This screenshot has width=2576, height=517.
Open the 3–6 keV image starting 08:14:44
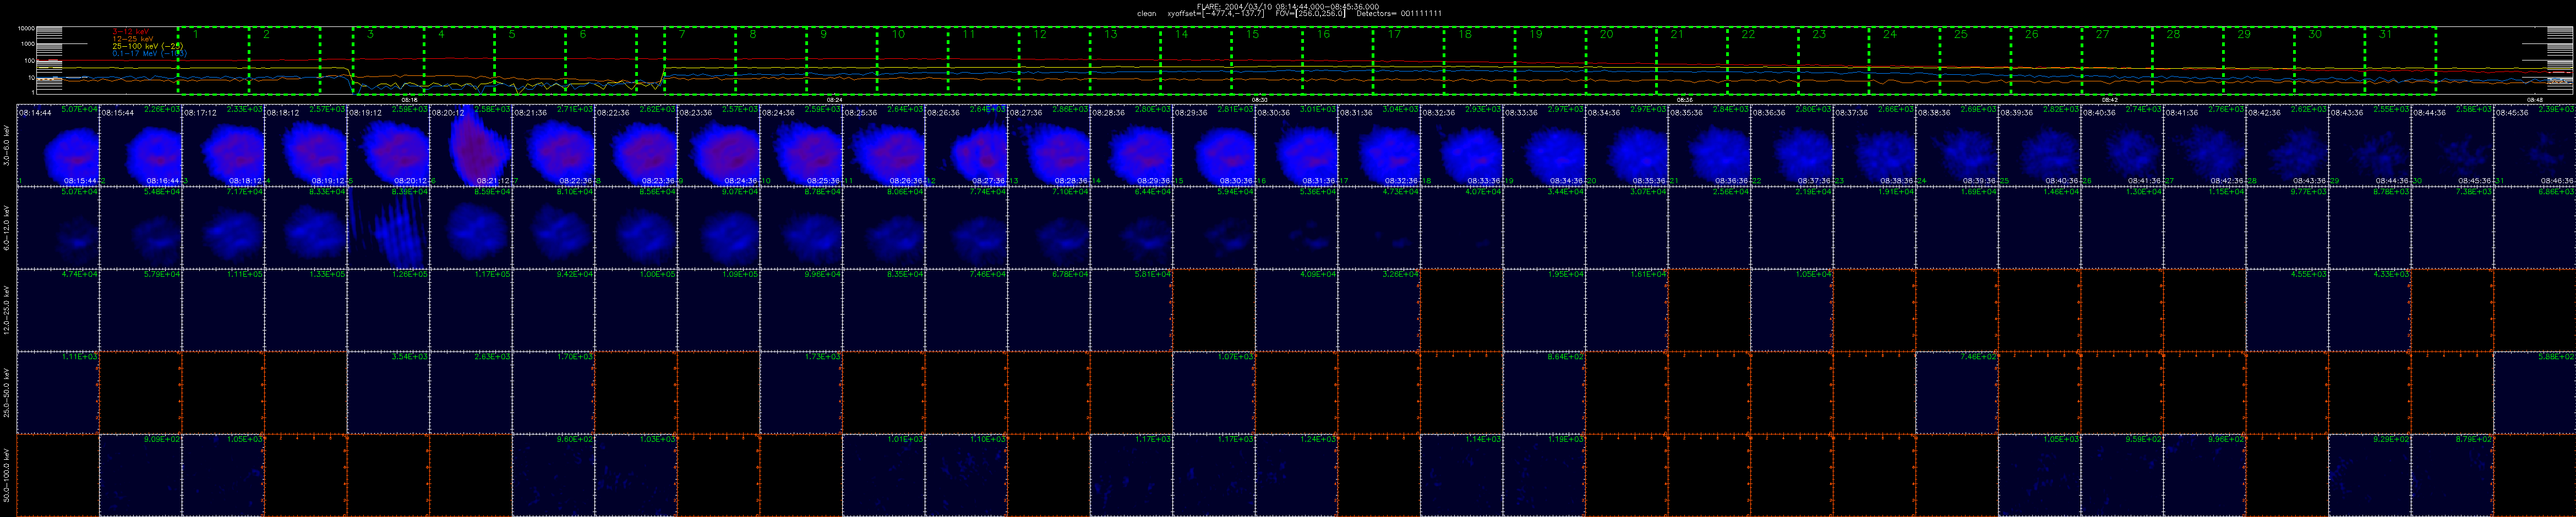[58, 145]
